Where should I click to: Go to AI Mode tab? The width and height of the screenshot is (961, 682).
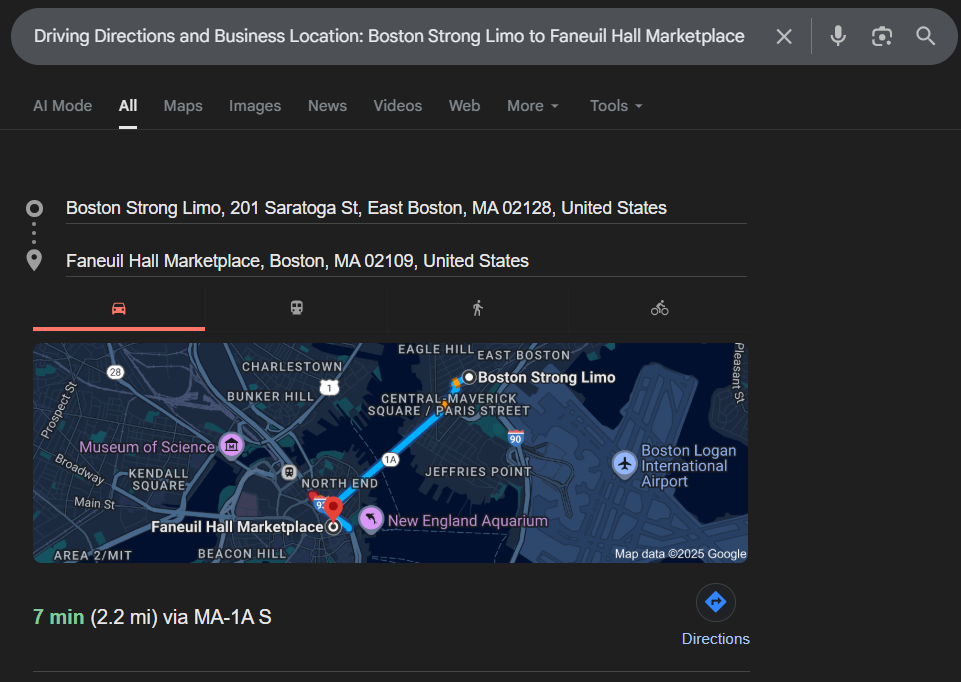coord(62,106)
